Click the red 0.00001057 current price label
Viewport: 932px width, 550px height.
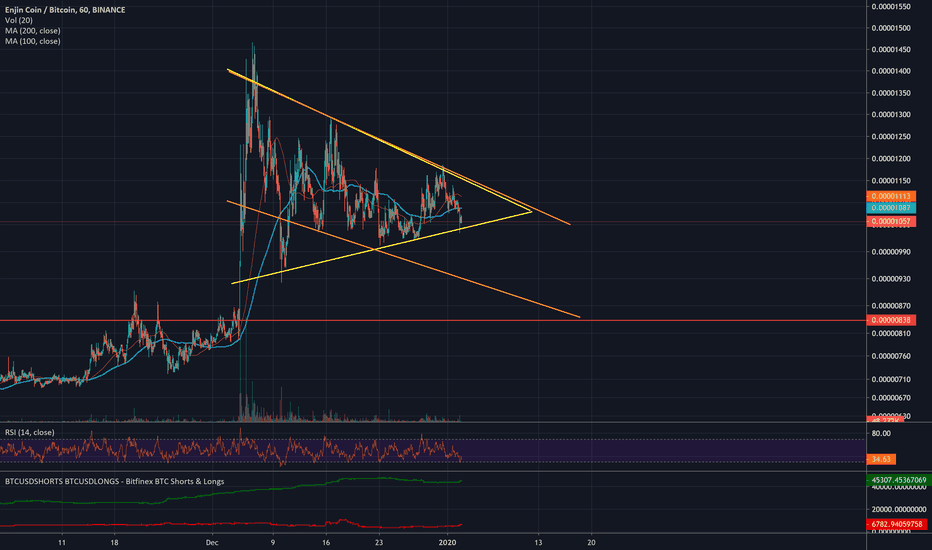[x=891, y=221]
